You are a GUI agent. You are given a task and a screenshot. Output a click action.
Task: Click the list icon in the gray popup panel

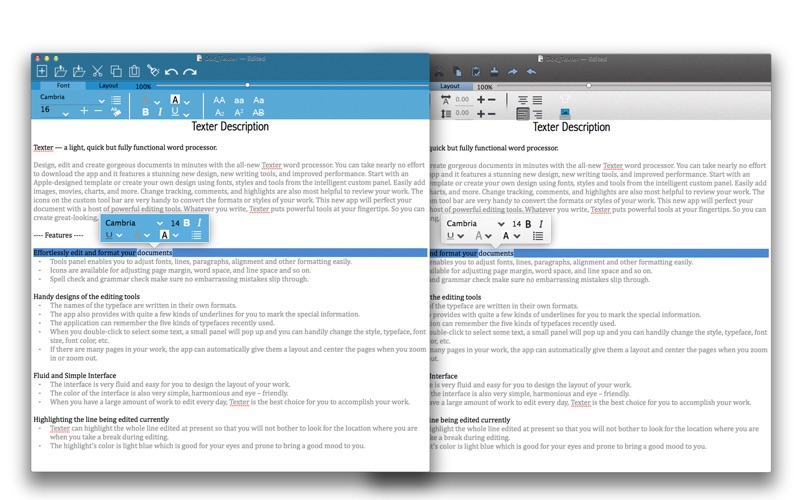538,236
